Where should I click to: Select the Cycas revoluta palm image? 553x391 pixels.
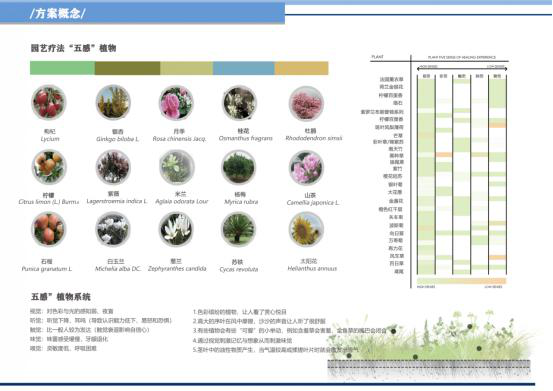pos(239,229)
